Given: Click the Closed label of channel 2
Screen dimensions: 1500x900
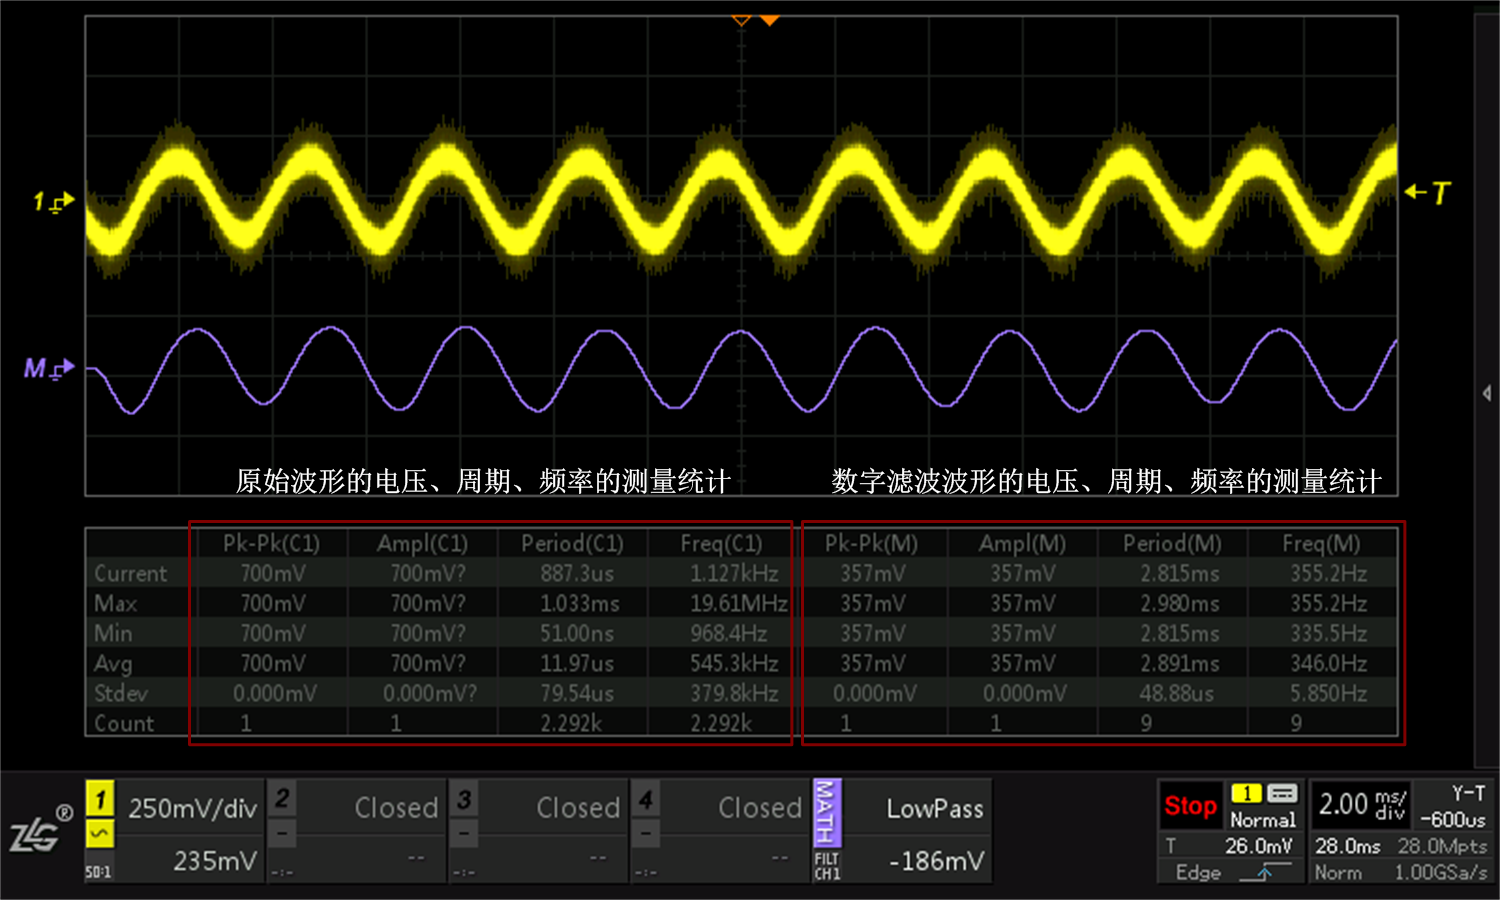Looking at the screenshot, I should coord(396,808).
